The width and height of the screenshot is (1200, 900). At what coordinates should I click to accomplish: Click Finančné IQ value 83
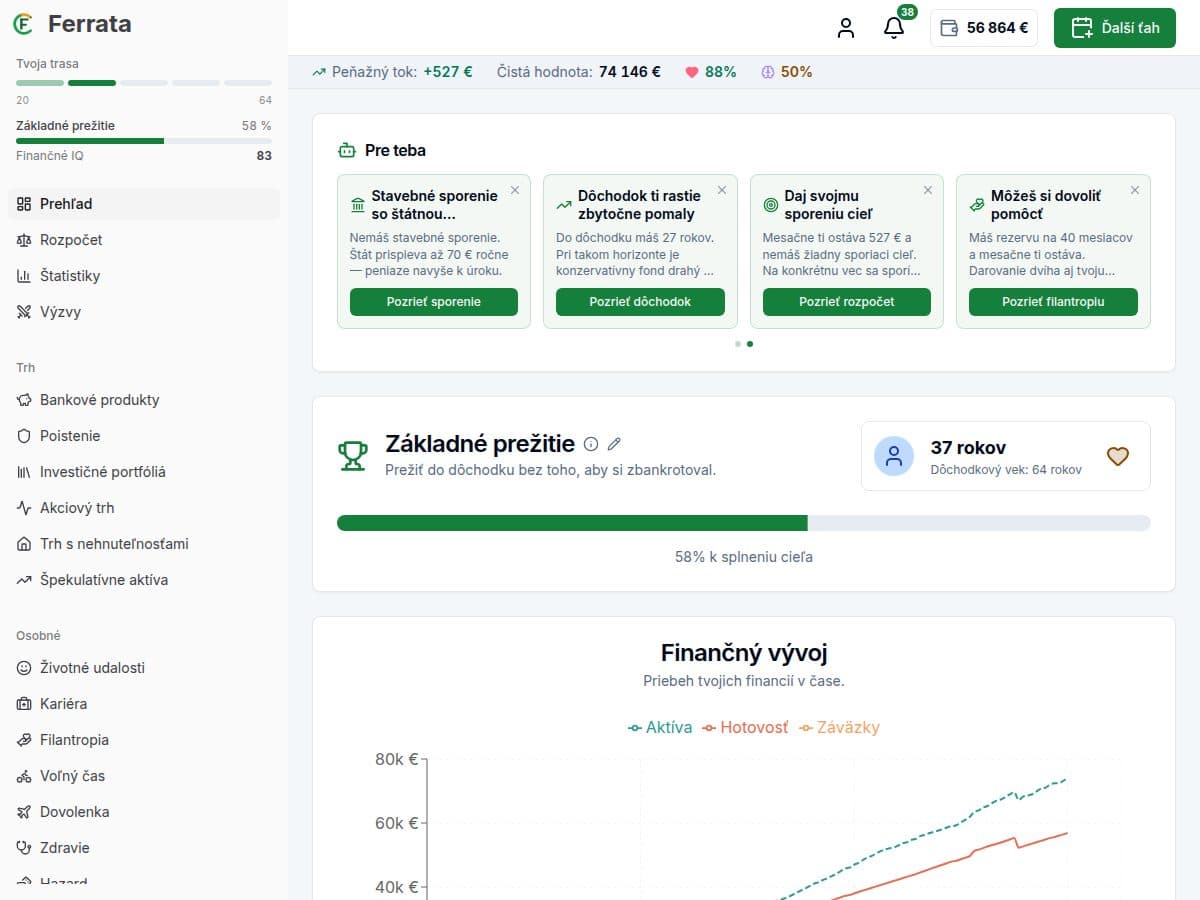pos(264,156)
